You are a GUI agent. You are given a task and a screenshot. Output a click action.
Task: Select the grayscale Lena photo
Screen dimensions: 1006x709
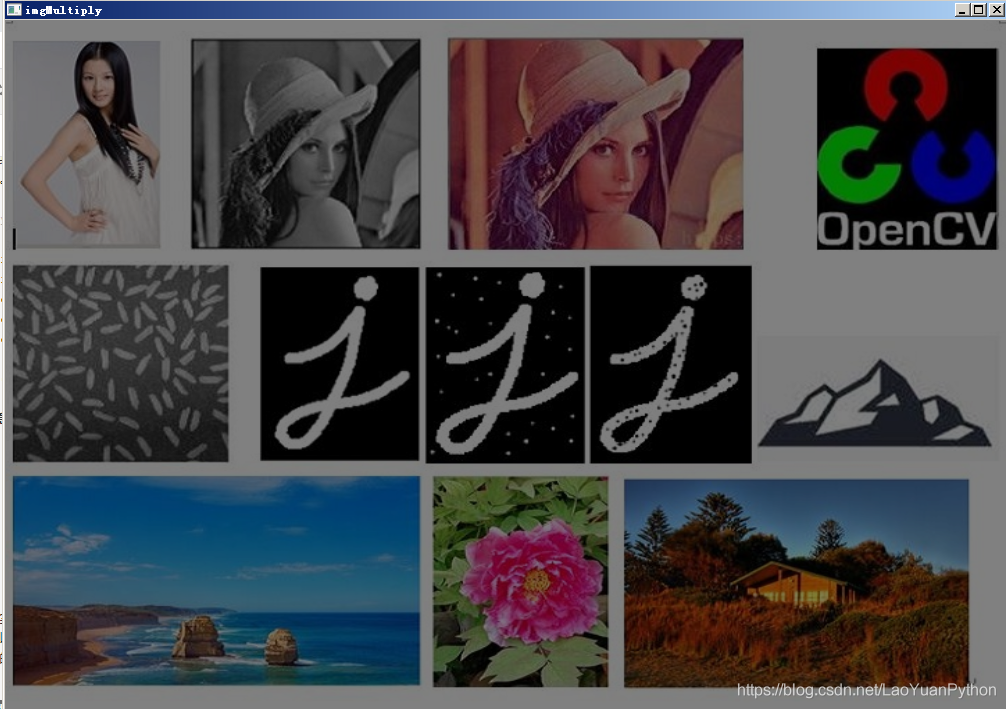[x=306, y=144]
